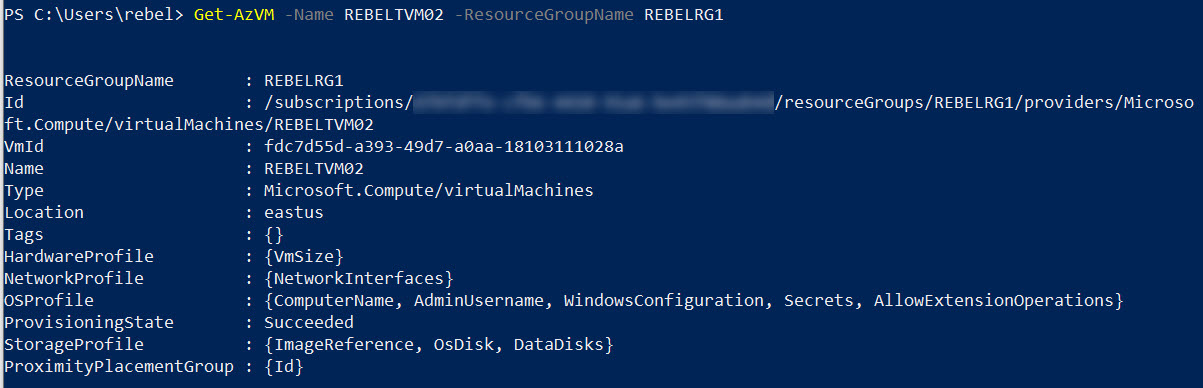Click the HardwareProfile {VmSize} value
The height and width of the screenshot is (388, 1203).
304,256
